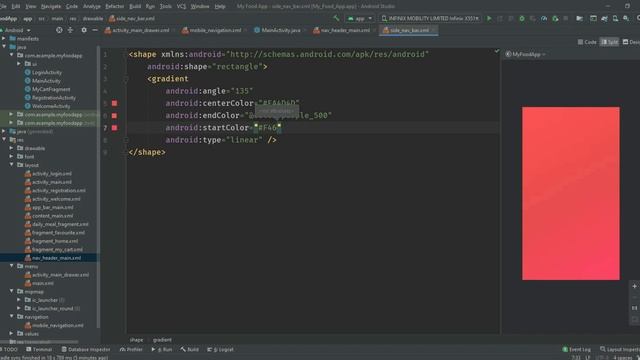Click the Make Project hammer icon
Image resolution: width=640 pixels, height=360 pixels.
tap(336, 18)
